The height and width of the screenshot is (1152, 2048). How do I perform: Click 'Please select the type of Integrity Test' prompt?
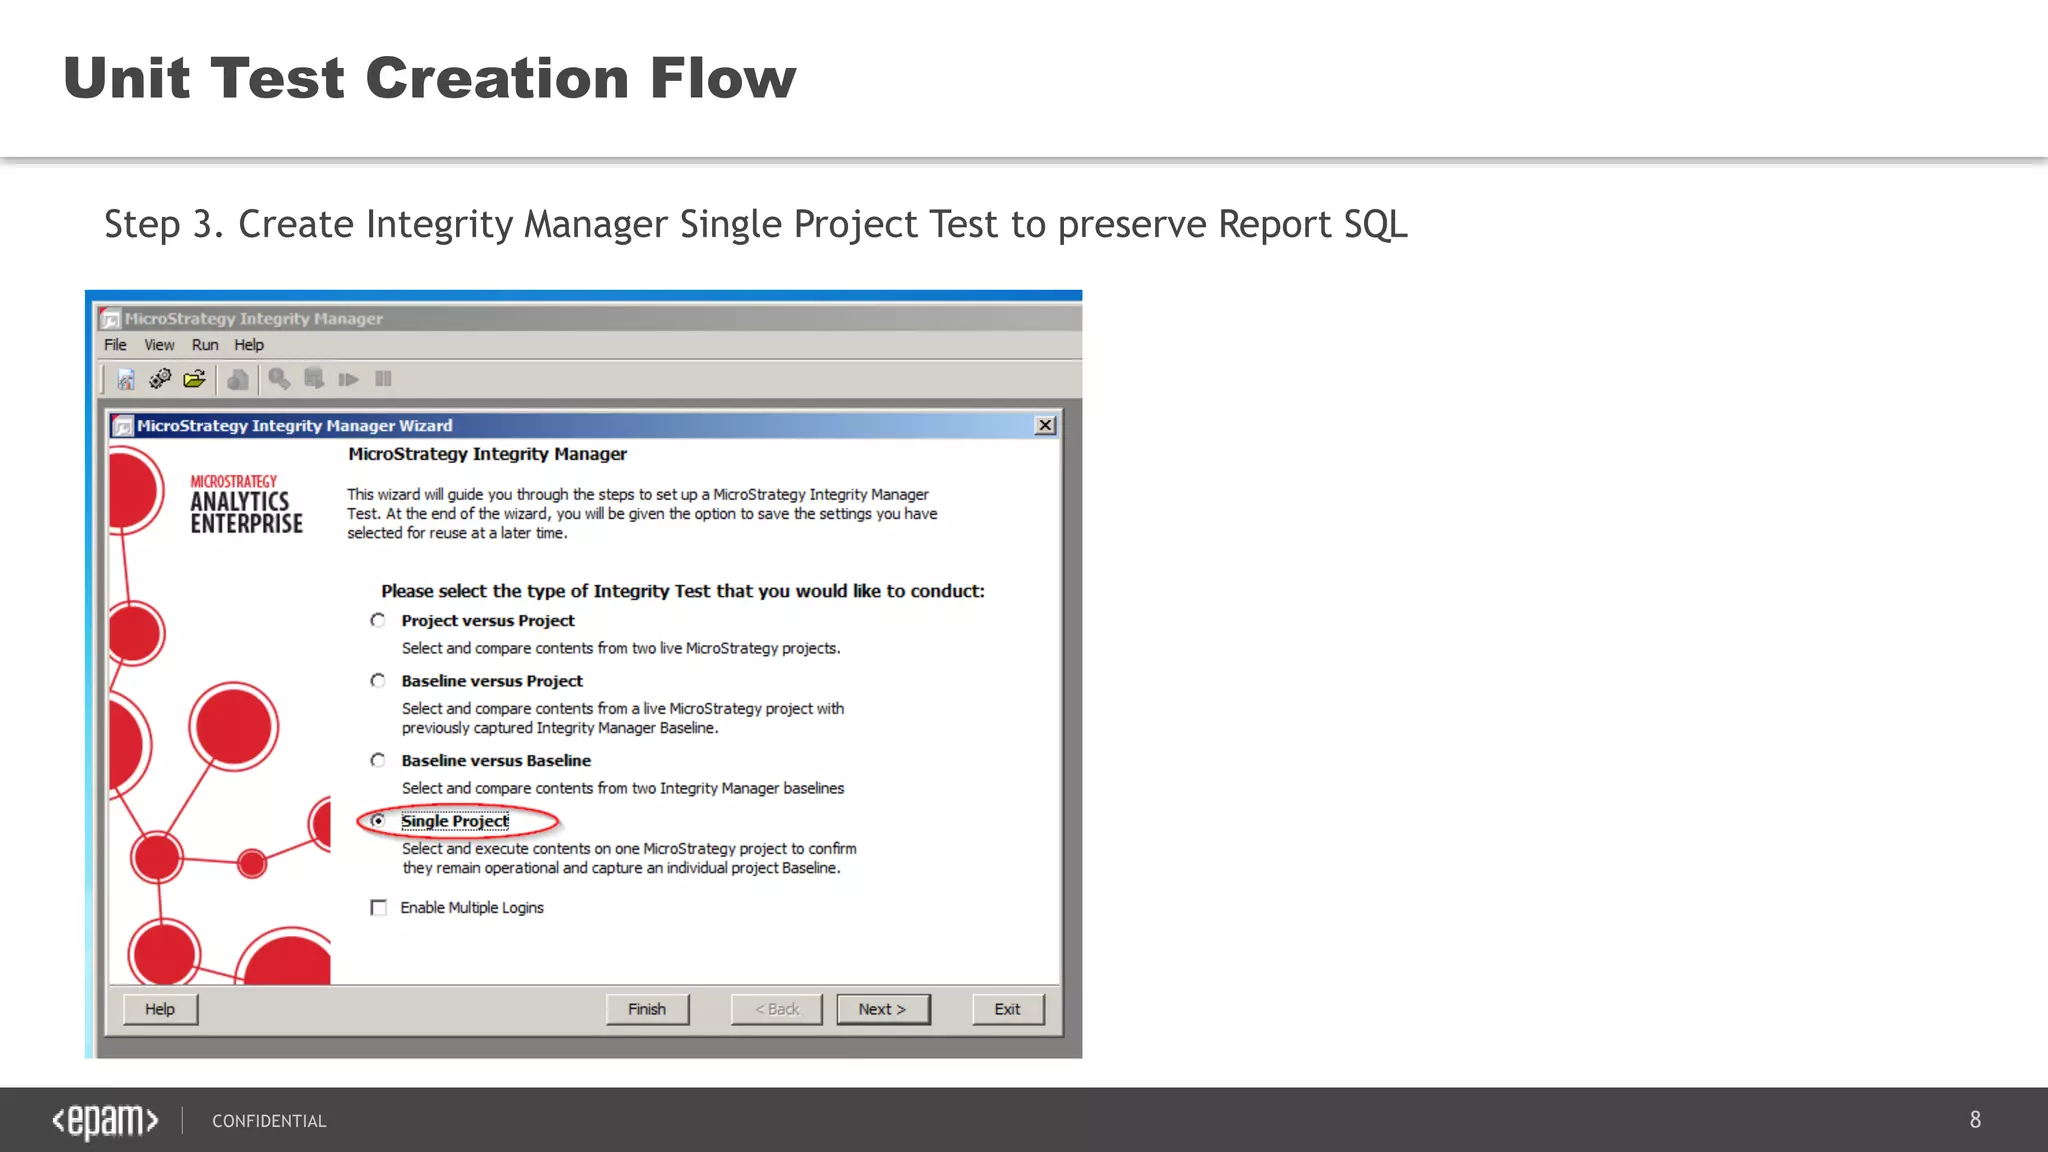click(x=683, y=591)
